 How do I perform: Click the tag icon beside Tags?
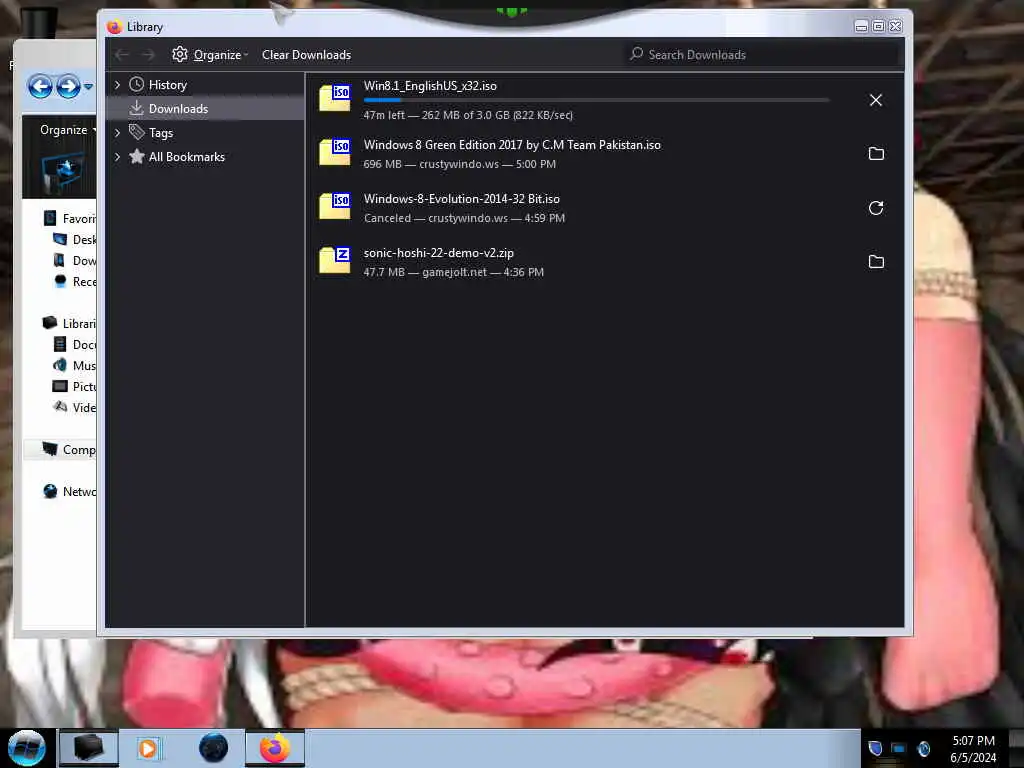tap(136, 132)
